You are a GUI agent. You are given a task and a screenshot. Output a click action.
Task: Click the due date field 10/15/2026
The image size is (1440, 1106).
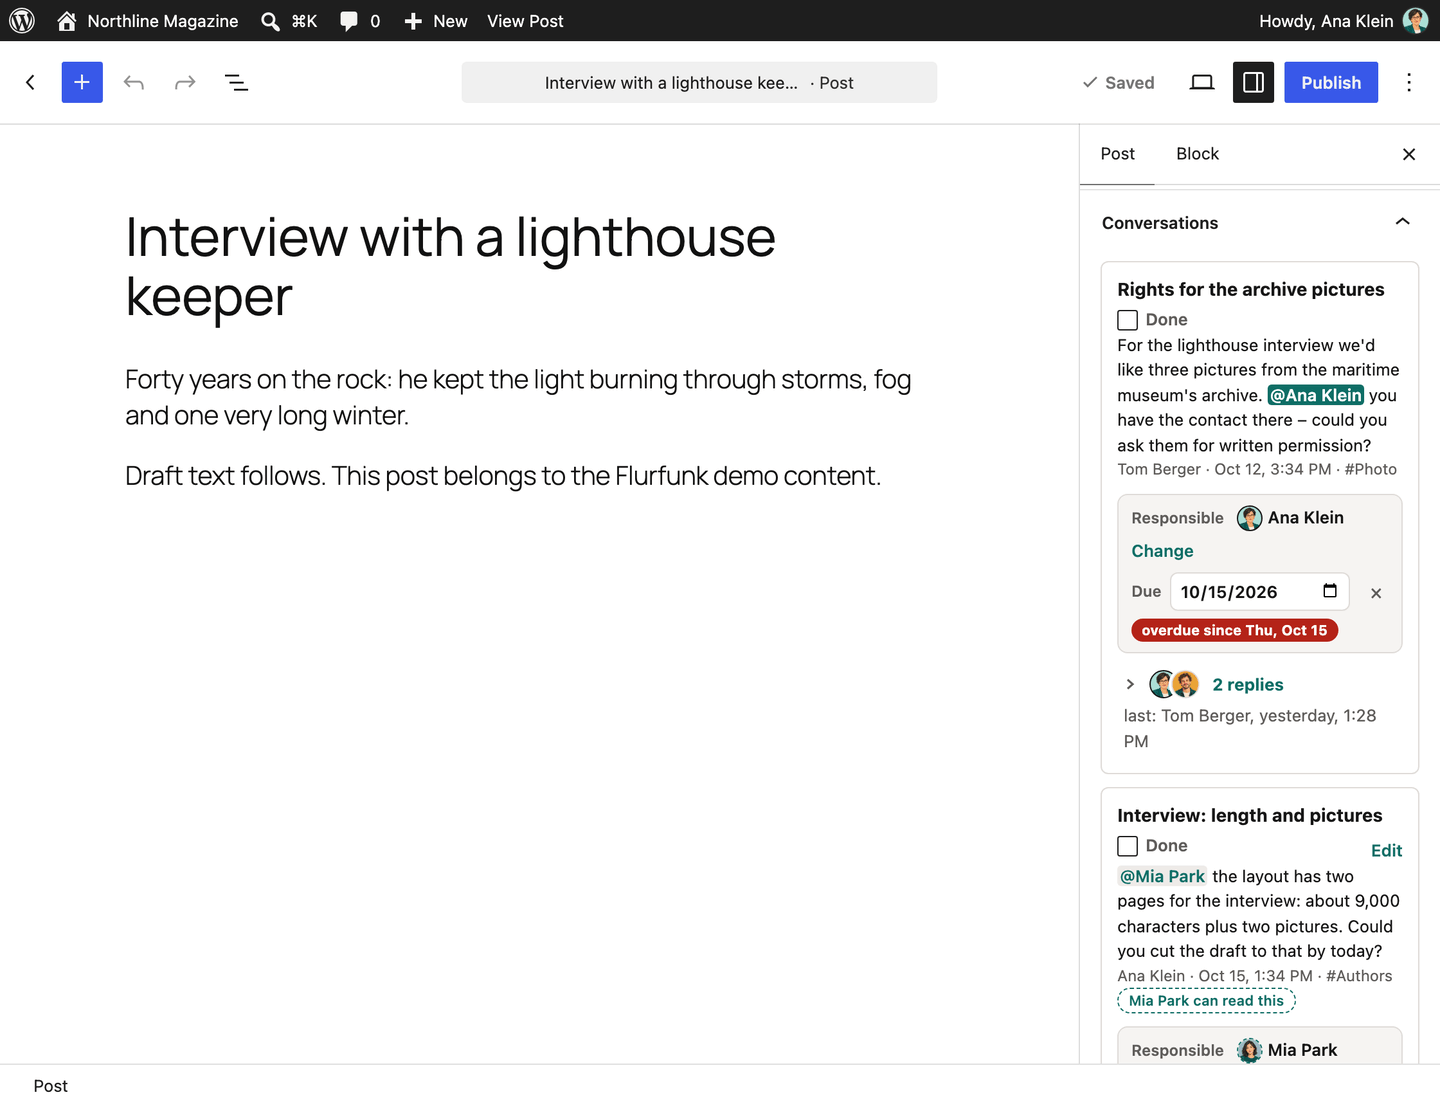point(1259,591)
